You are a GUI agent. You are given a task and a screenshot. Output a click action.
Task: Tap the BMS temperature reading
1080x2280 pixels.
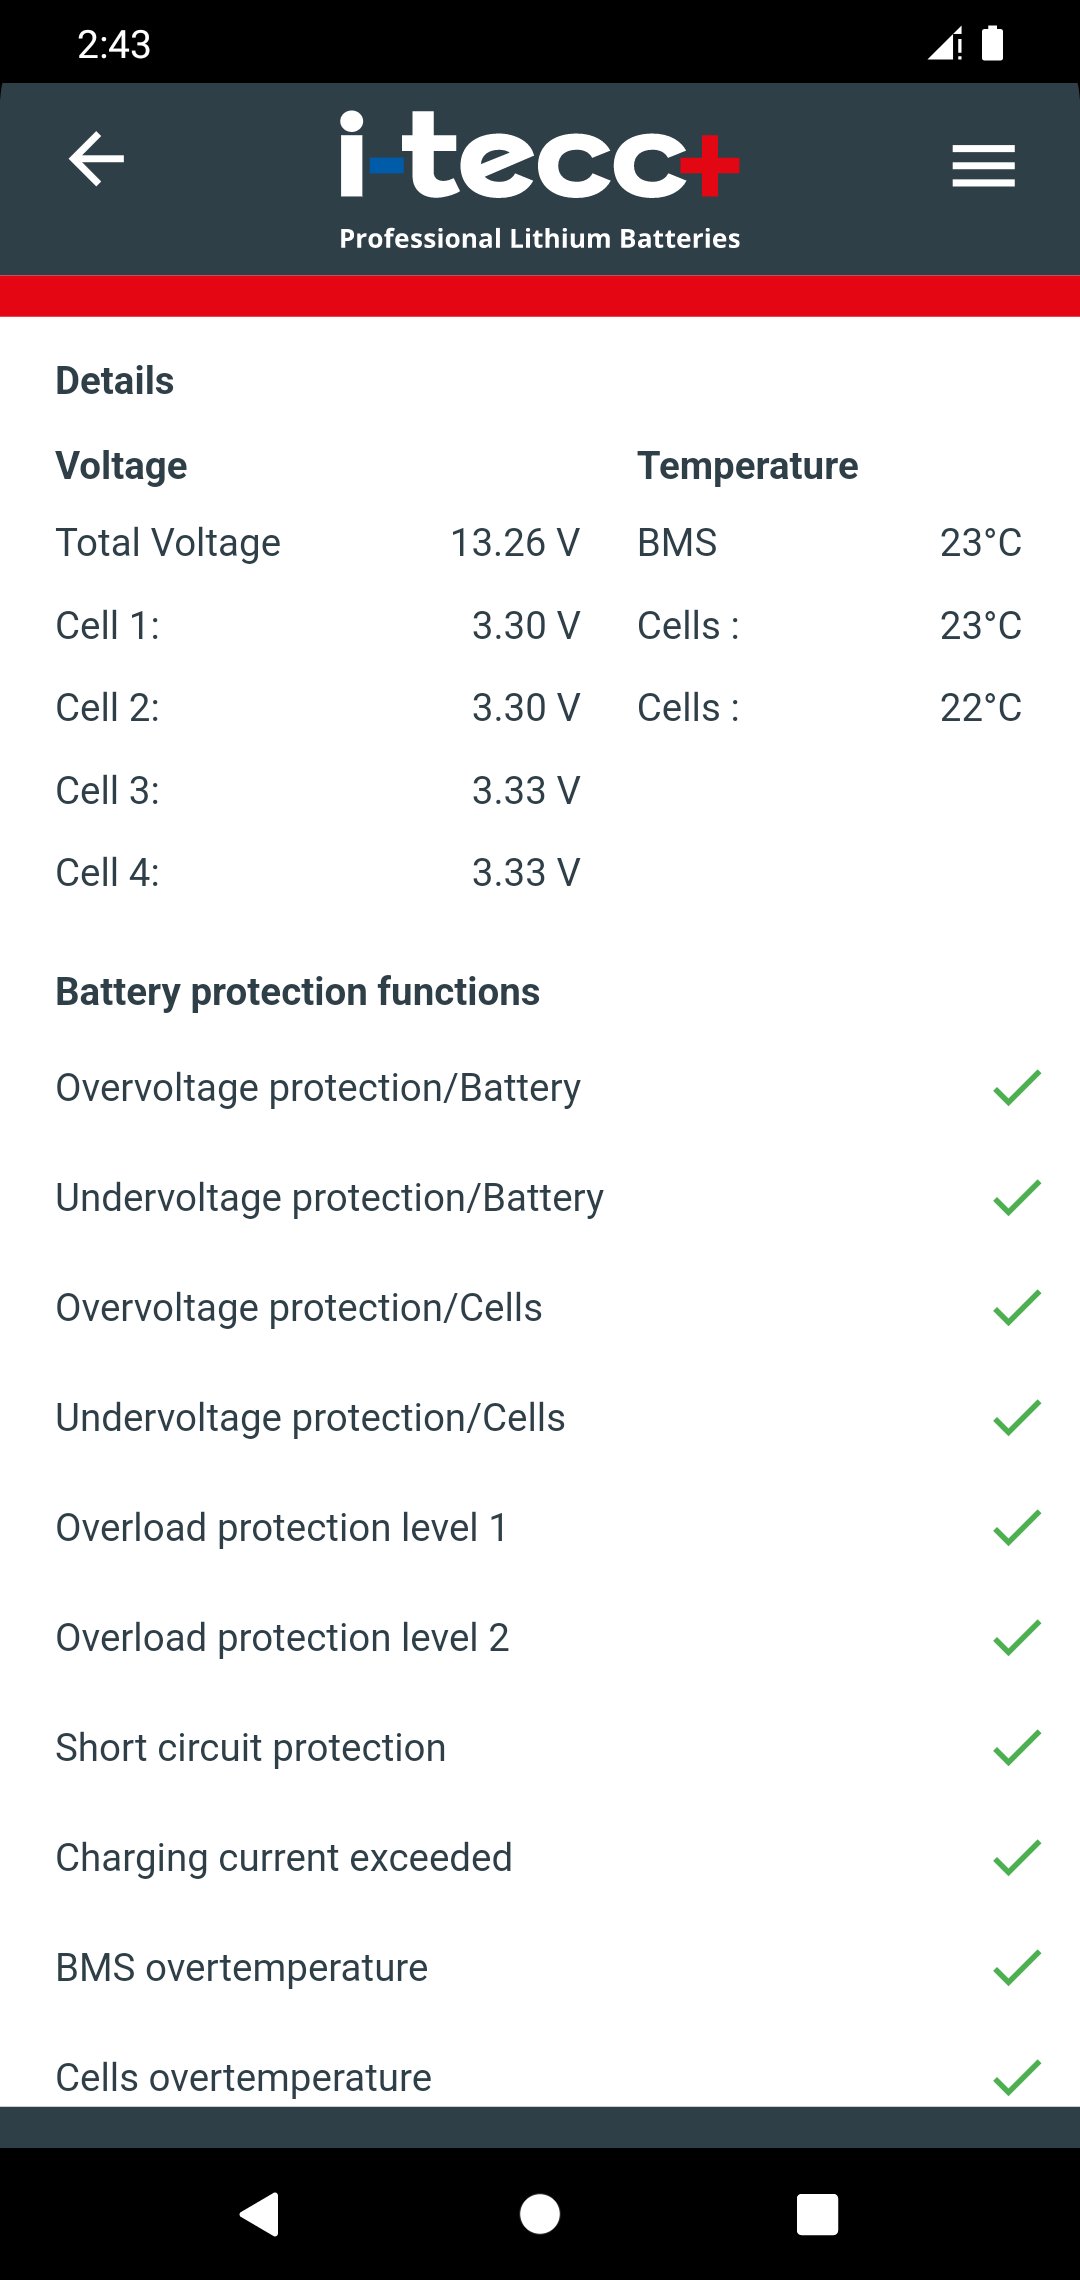pyautogui.click(x=980, y=543)
